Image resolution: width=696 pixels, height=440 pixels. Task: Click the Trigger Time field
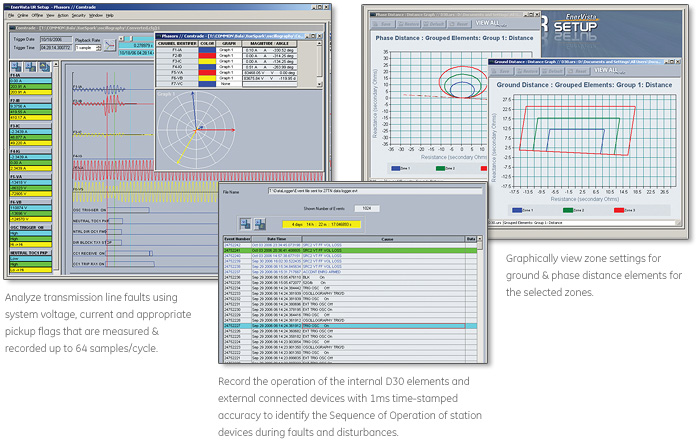coord(56,48)
